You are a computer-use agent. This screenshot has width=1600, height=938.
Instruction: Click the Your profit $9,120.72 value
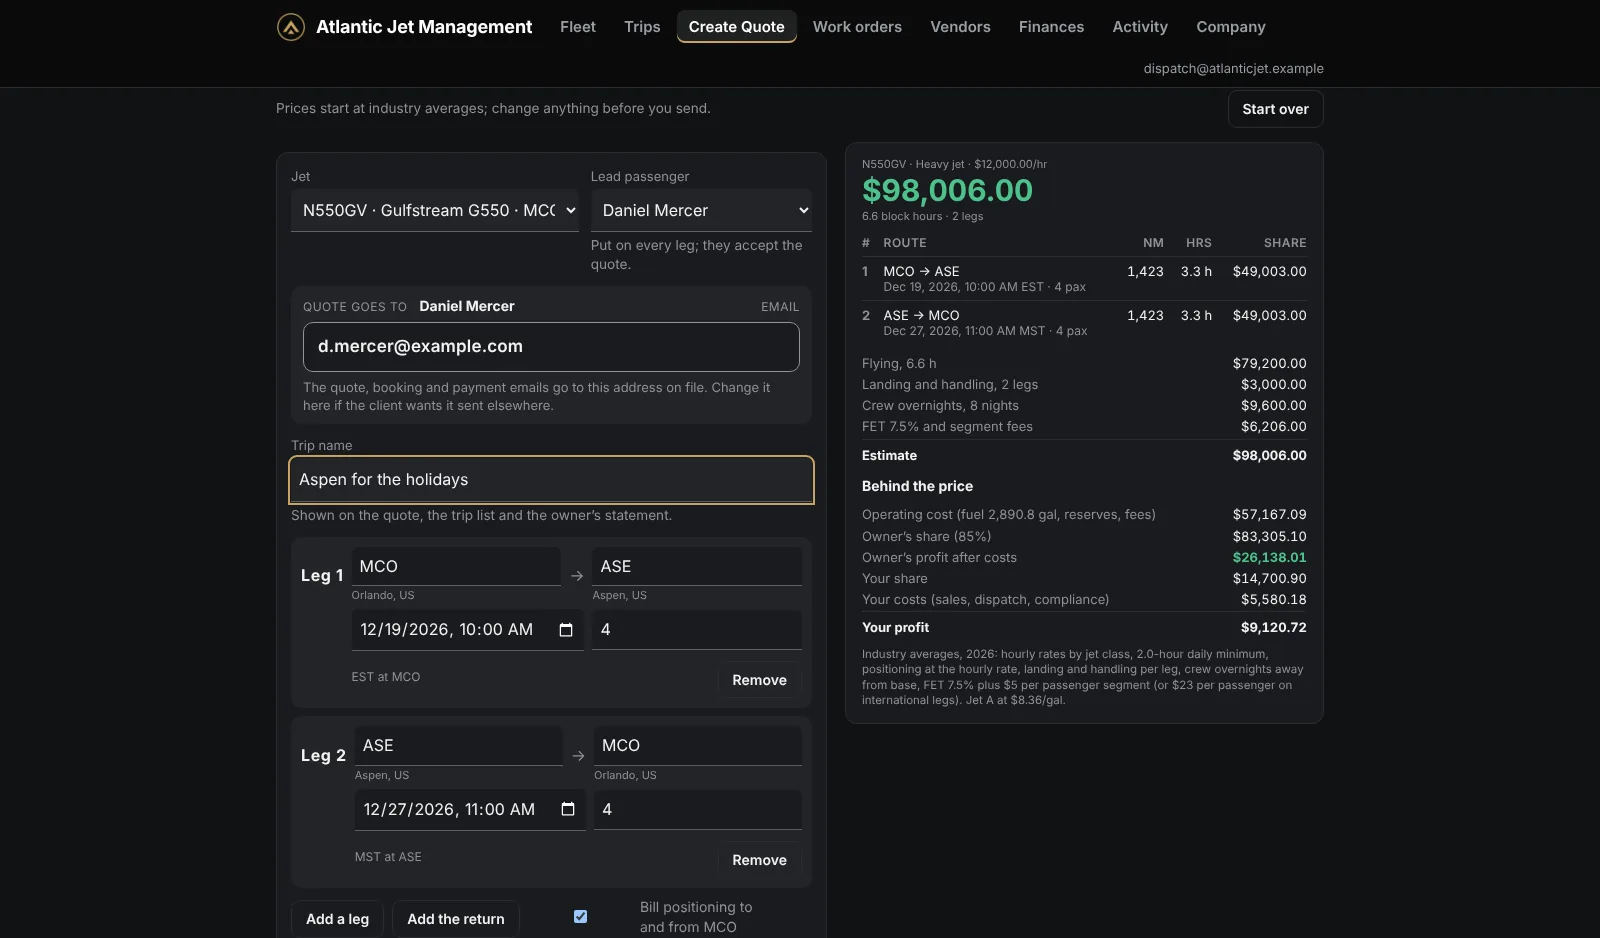(x=1273, y=627)
